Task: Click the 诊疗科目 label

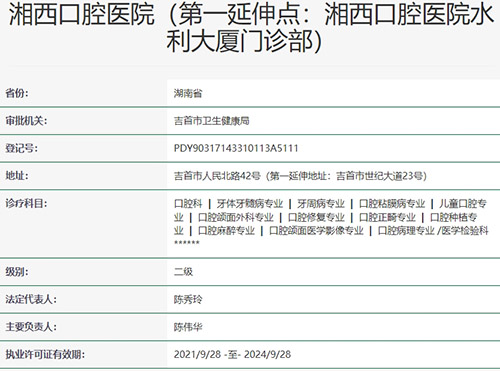Action: pyautogui.click(x=26, y=203)
